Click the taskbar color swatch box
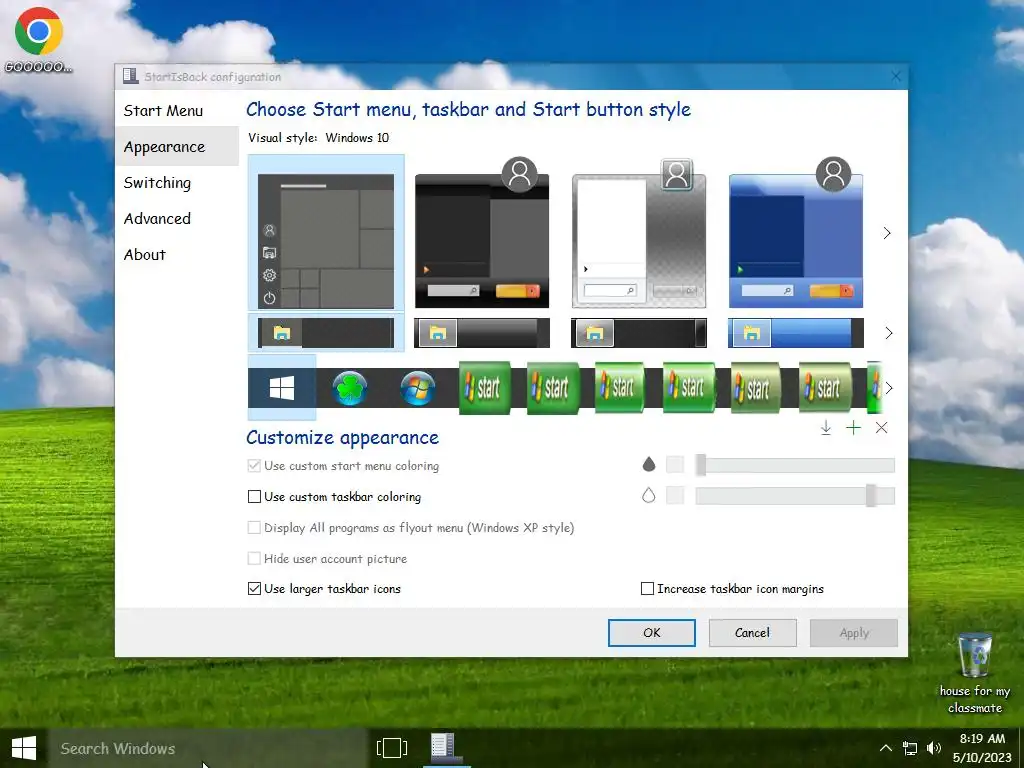 pyautogui.click(x=675, y=495)
